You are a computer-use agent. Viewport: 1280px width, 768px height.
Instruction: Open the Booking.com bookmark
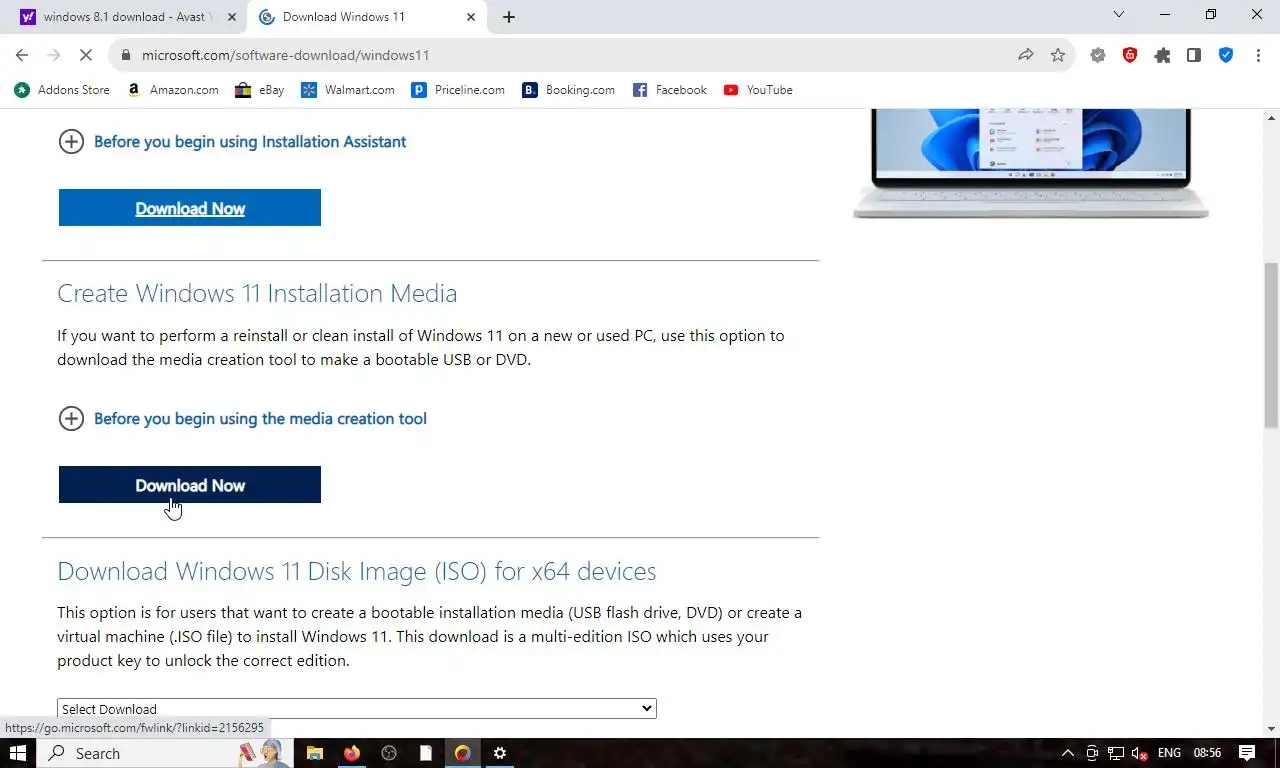coord(569,90)
